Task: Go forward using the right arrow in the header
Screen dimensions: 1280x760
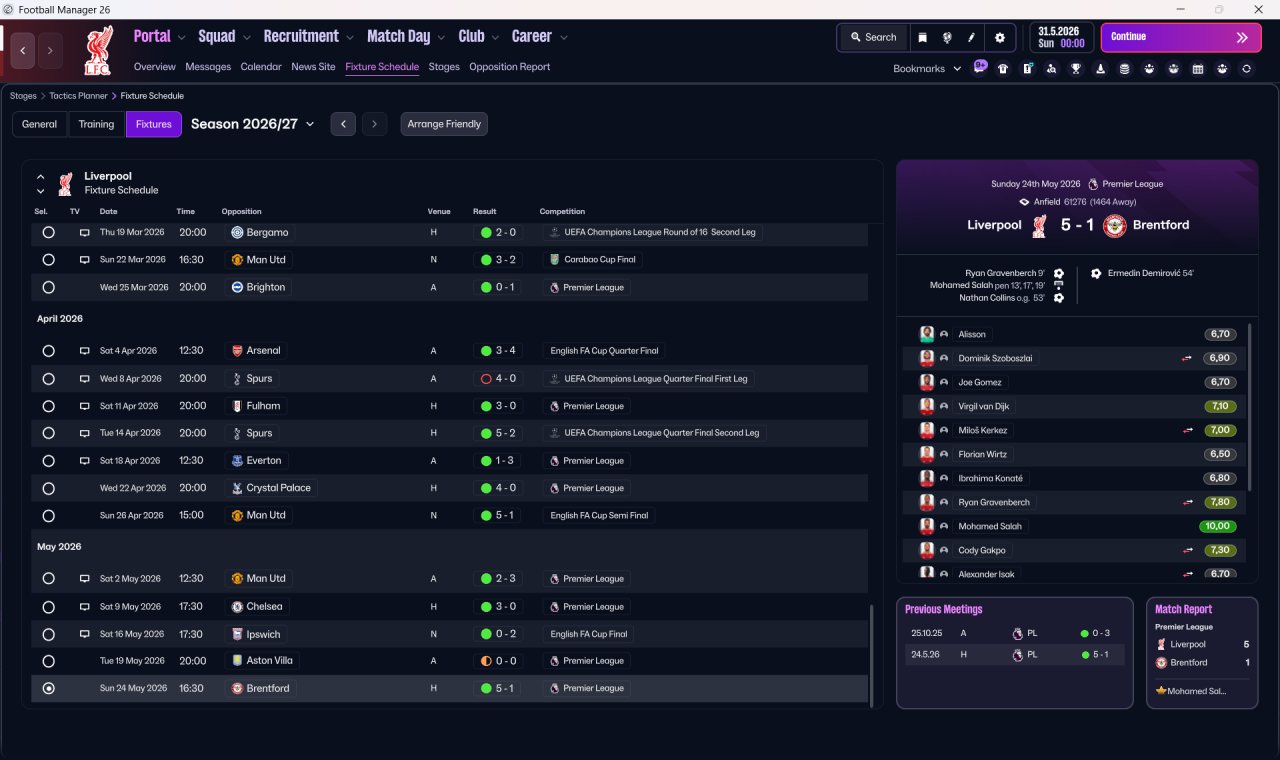Action: [x=50, y=50]
